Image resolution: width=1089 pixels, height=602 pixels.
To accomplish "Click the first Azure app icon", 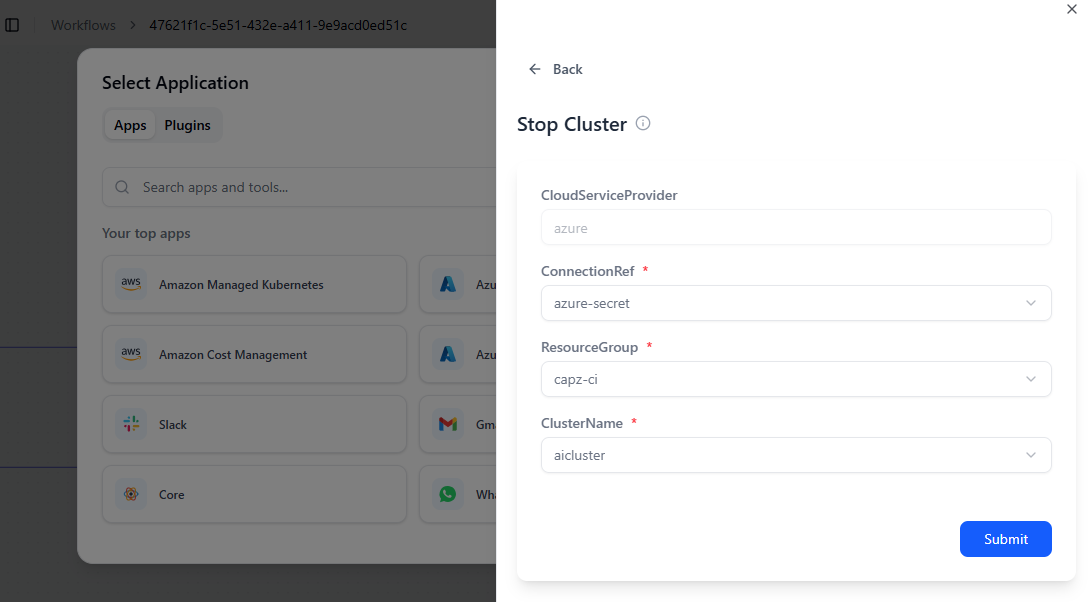I will tap(448, 285).
